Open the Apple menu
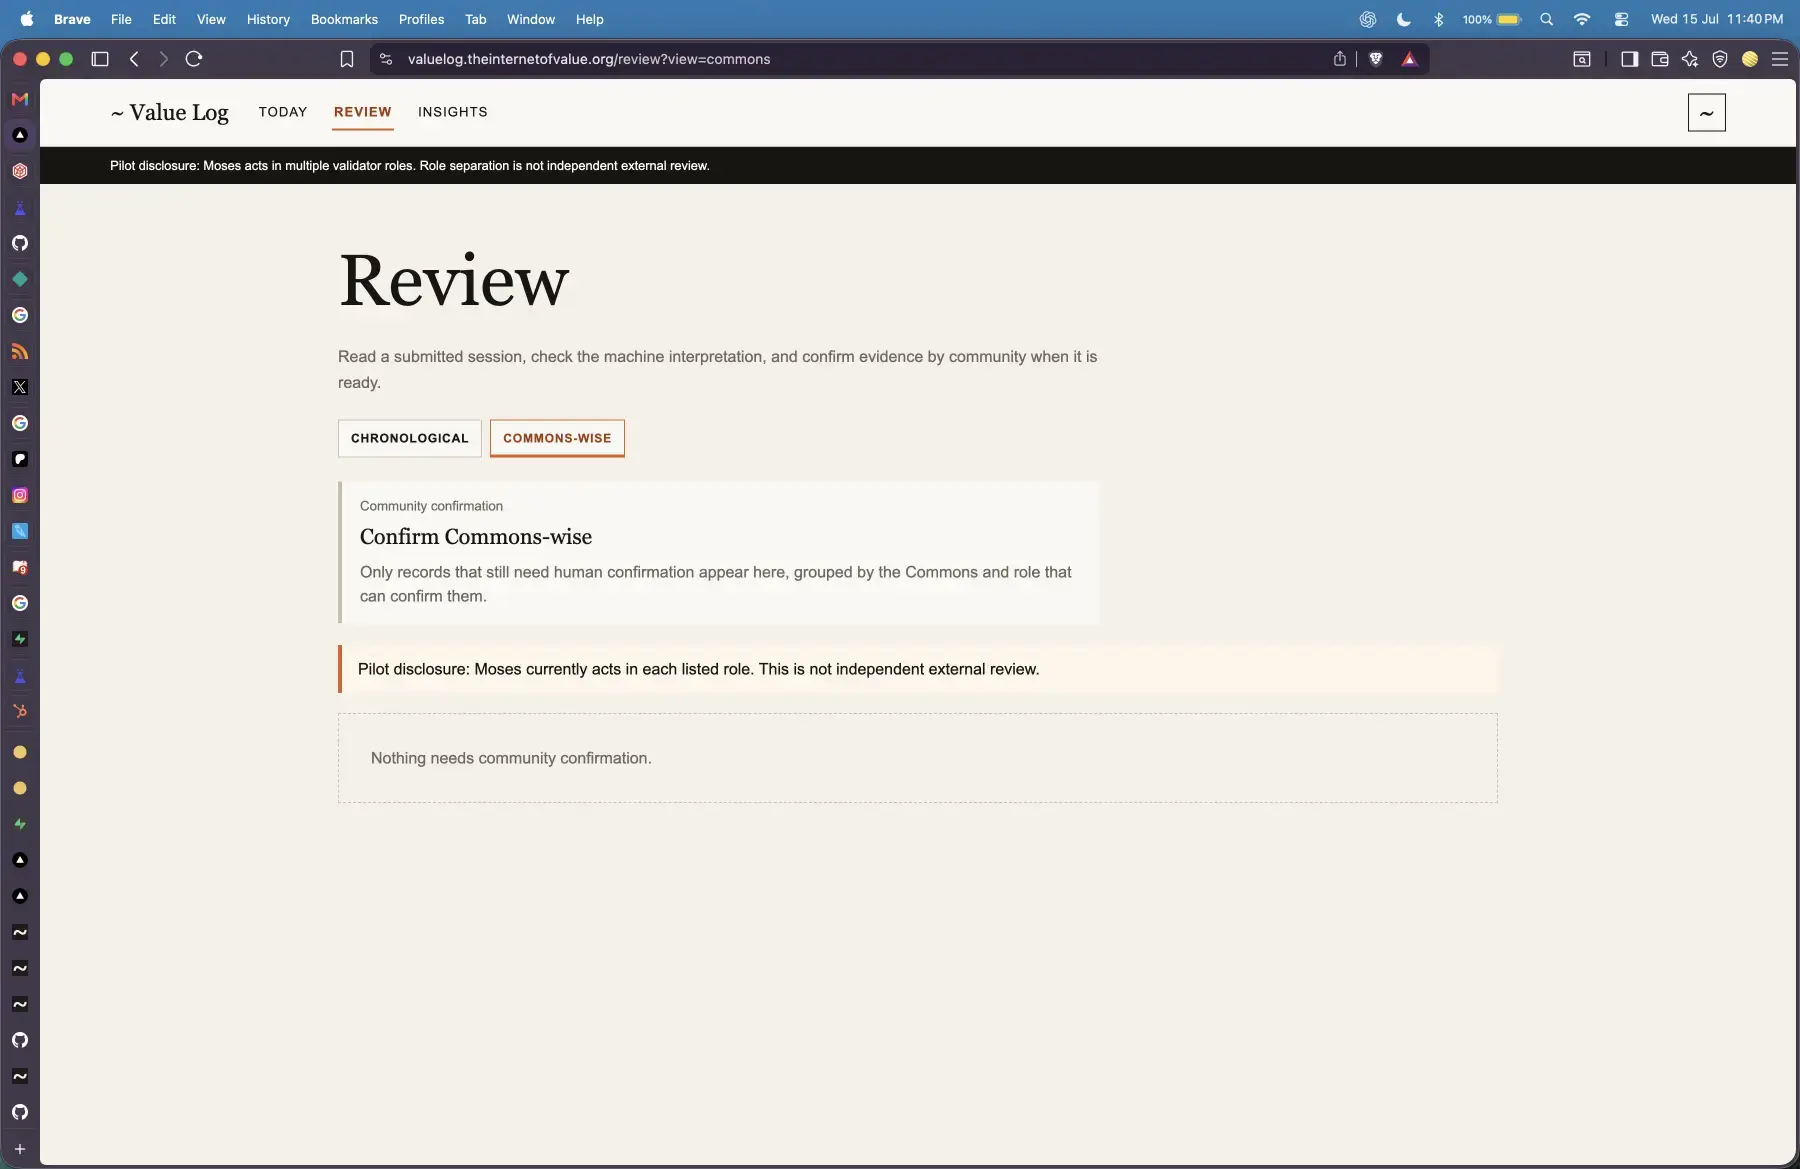Viewport: 1800px width, 1169px height. (26, 19)
